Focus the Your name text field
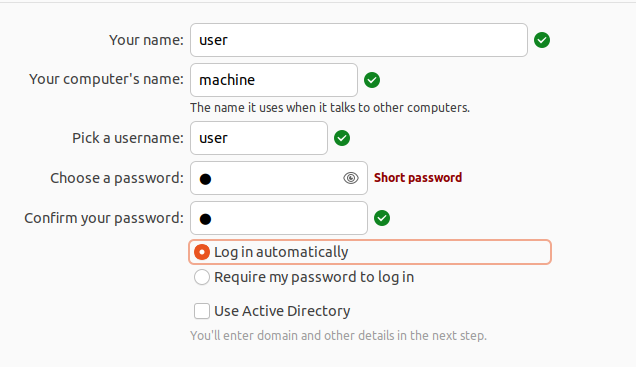 tap(359, 40)
